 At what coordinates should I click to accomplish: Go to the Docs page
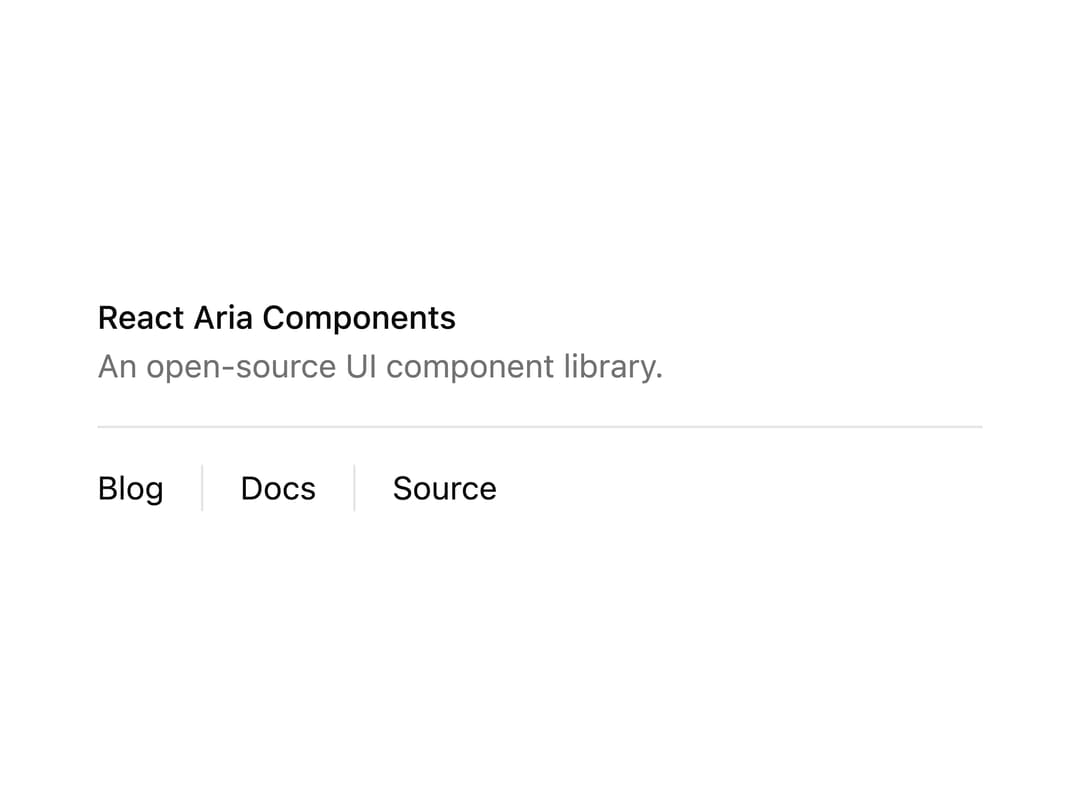[x=278, y=488]
